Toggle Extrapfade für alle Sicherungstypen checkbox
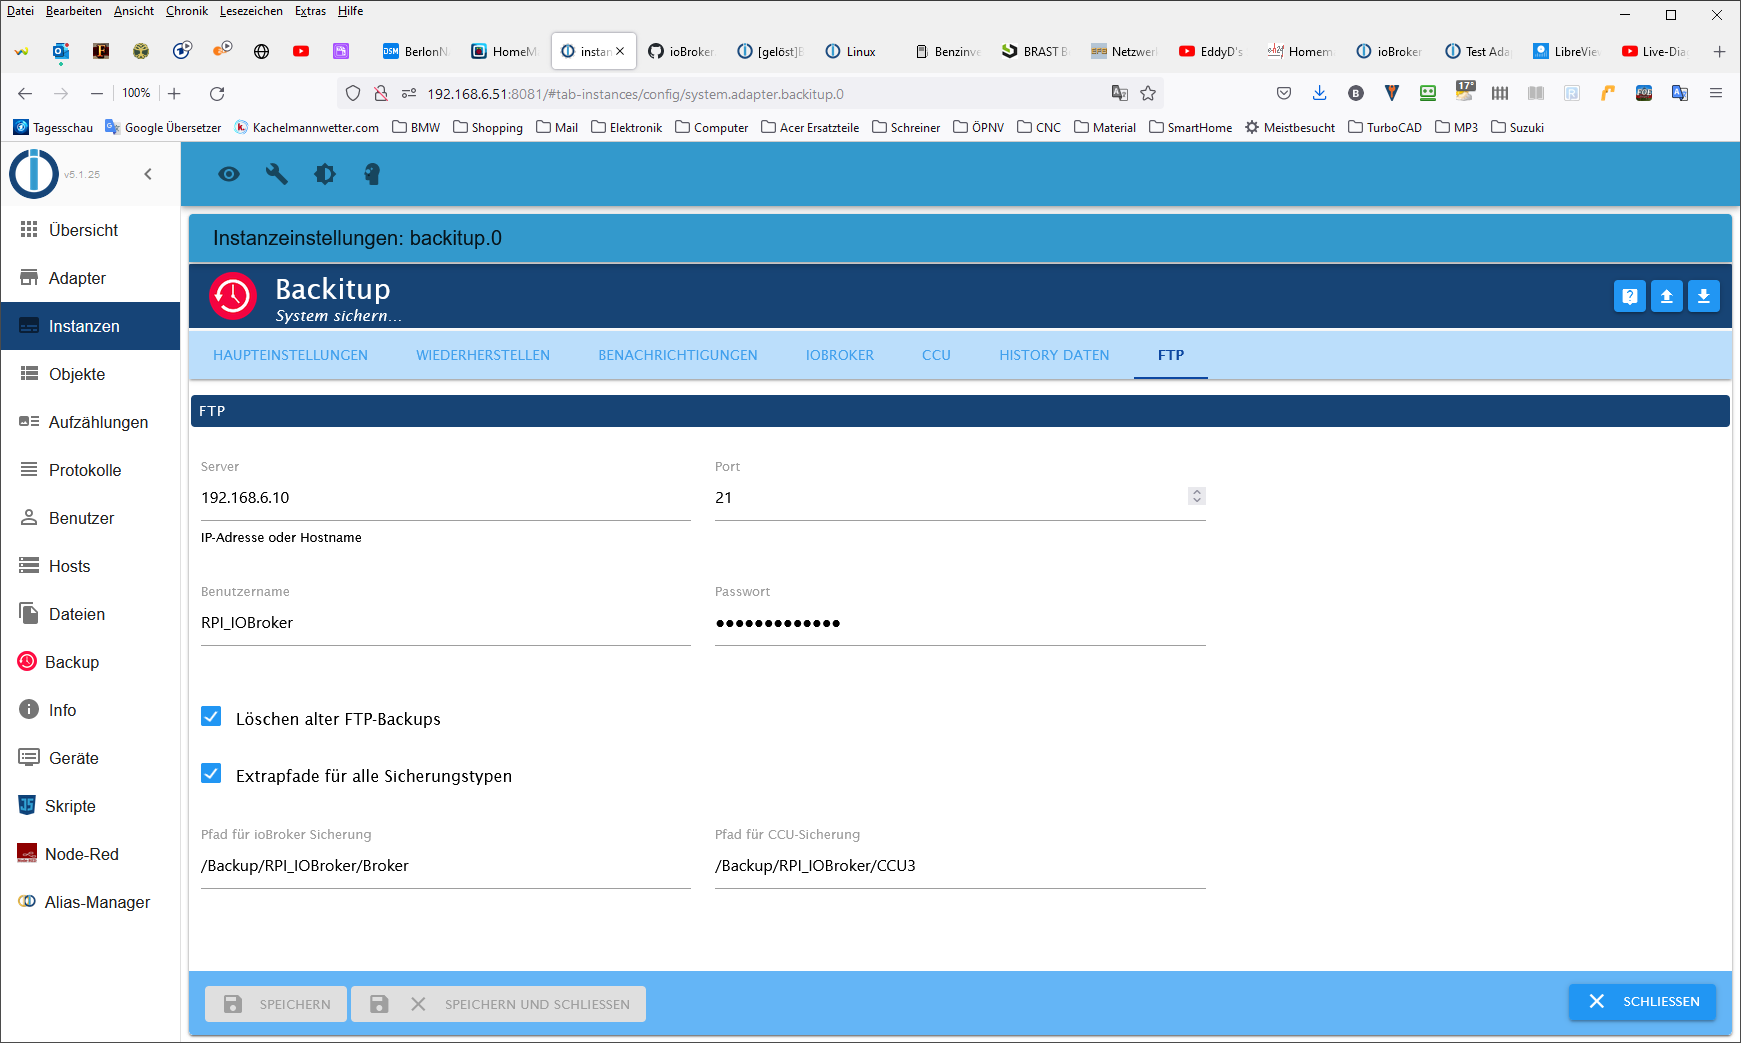 [211, 774]
